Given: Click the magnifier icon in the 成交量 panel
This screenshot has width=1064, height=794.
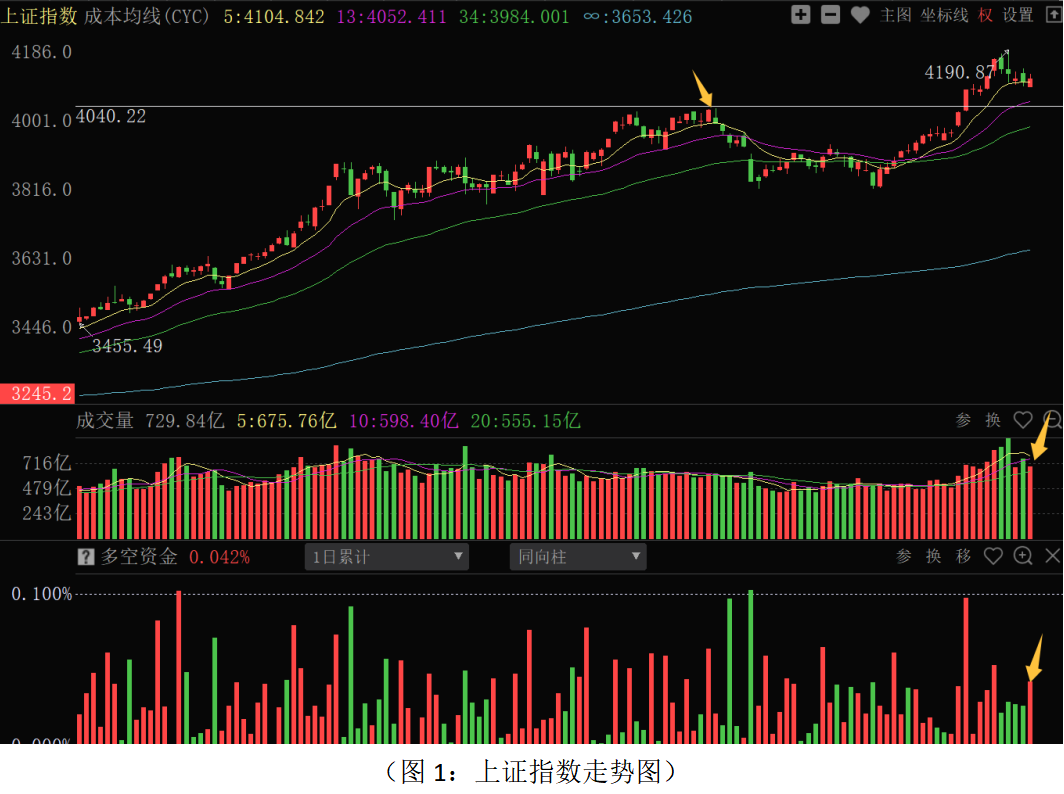Looking at the screenshot, I should (1052, 420).
